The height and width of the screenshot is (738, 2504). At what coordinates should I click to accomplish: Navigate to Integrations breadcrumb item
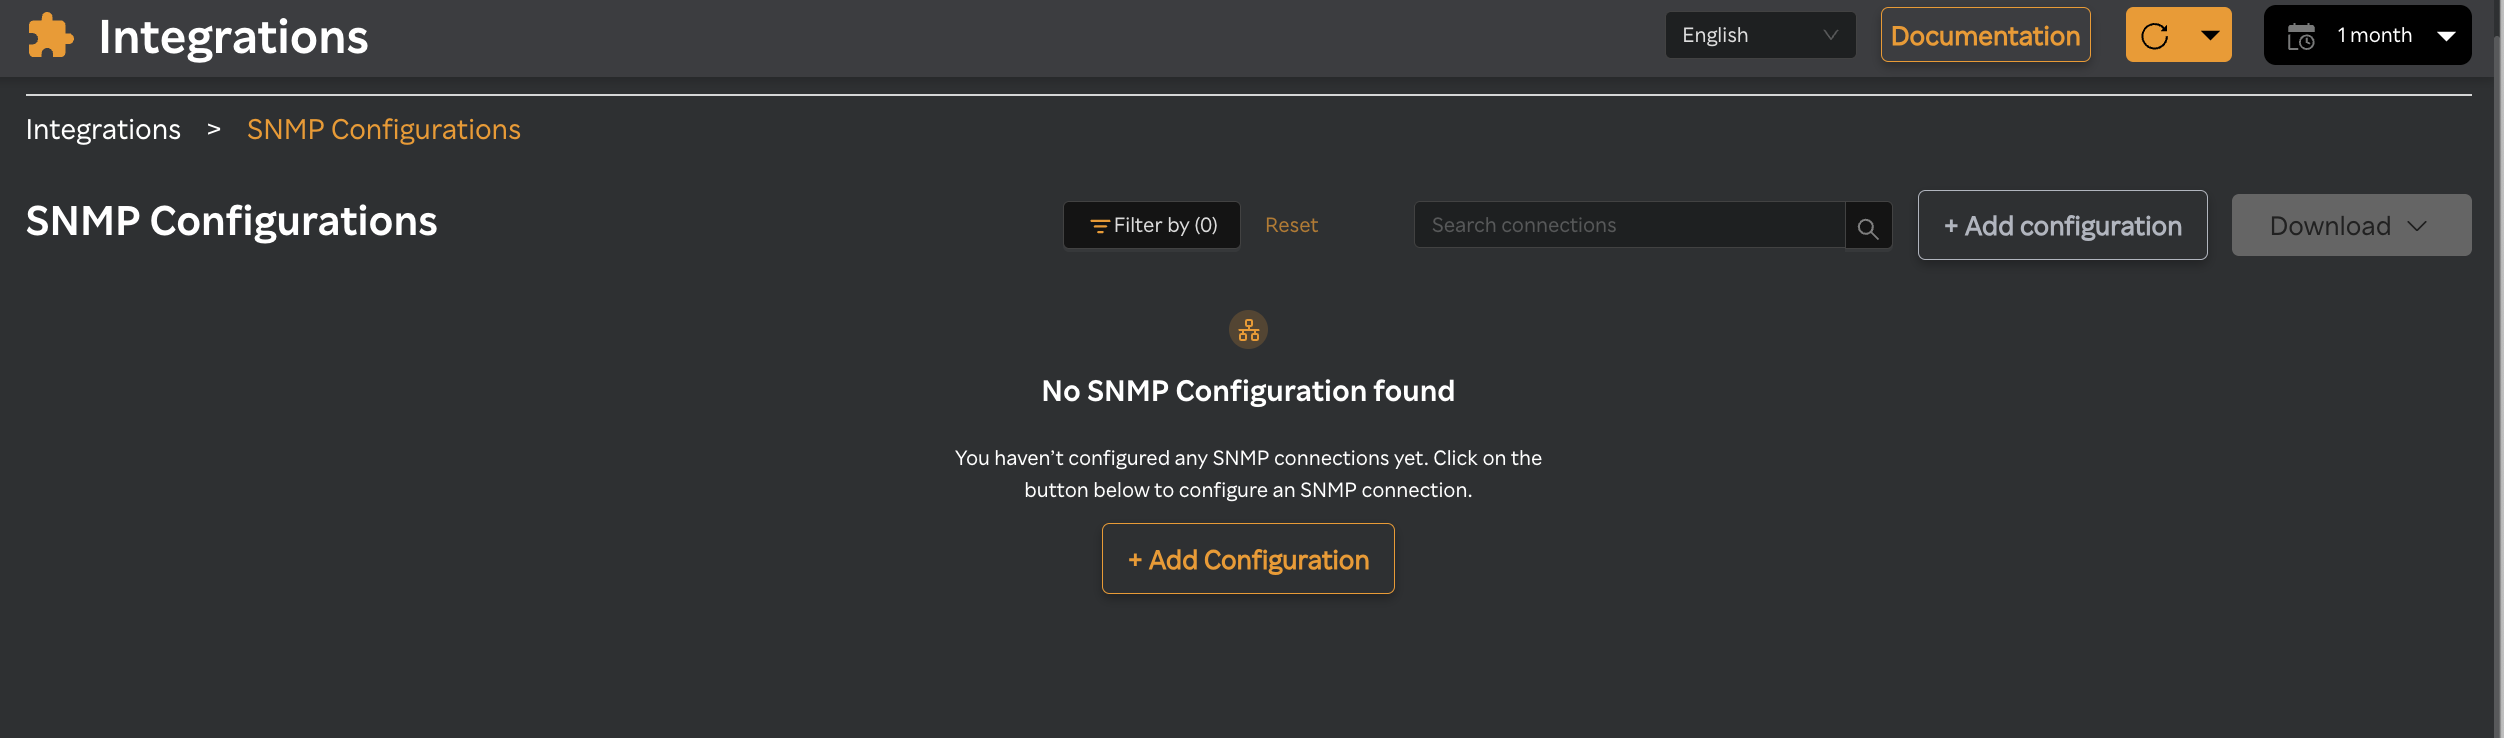tap(103, 129)
